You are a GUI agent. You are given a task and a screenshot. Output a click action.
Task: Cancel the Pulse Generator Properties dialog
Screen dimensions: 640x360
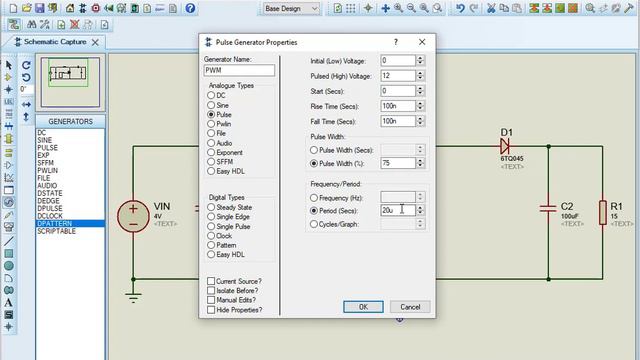[x=410, y=307]
